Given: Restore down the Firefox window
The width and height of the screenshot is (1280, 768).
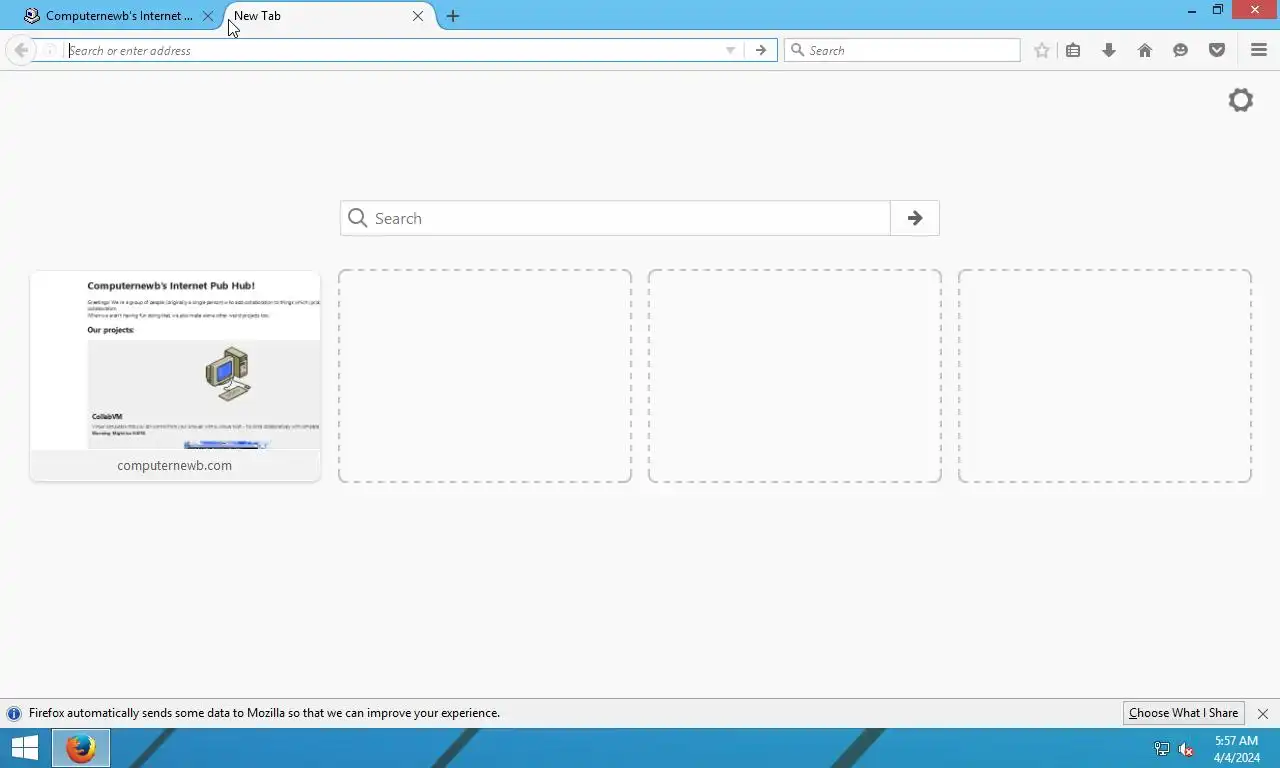Looking at the screenshot, I should (1218, 10).
